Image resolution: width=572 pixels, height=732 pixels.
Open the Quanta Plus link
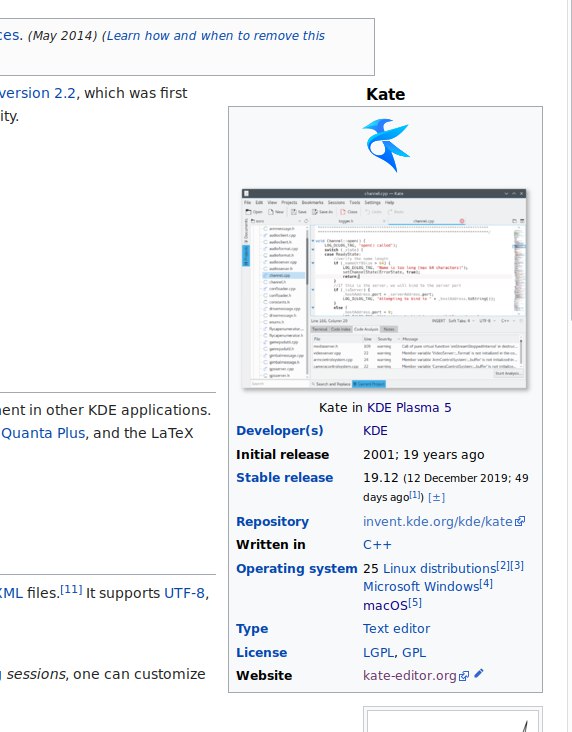point(43,433)
